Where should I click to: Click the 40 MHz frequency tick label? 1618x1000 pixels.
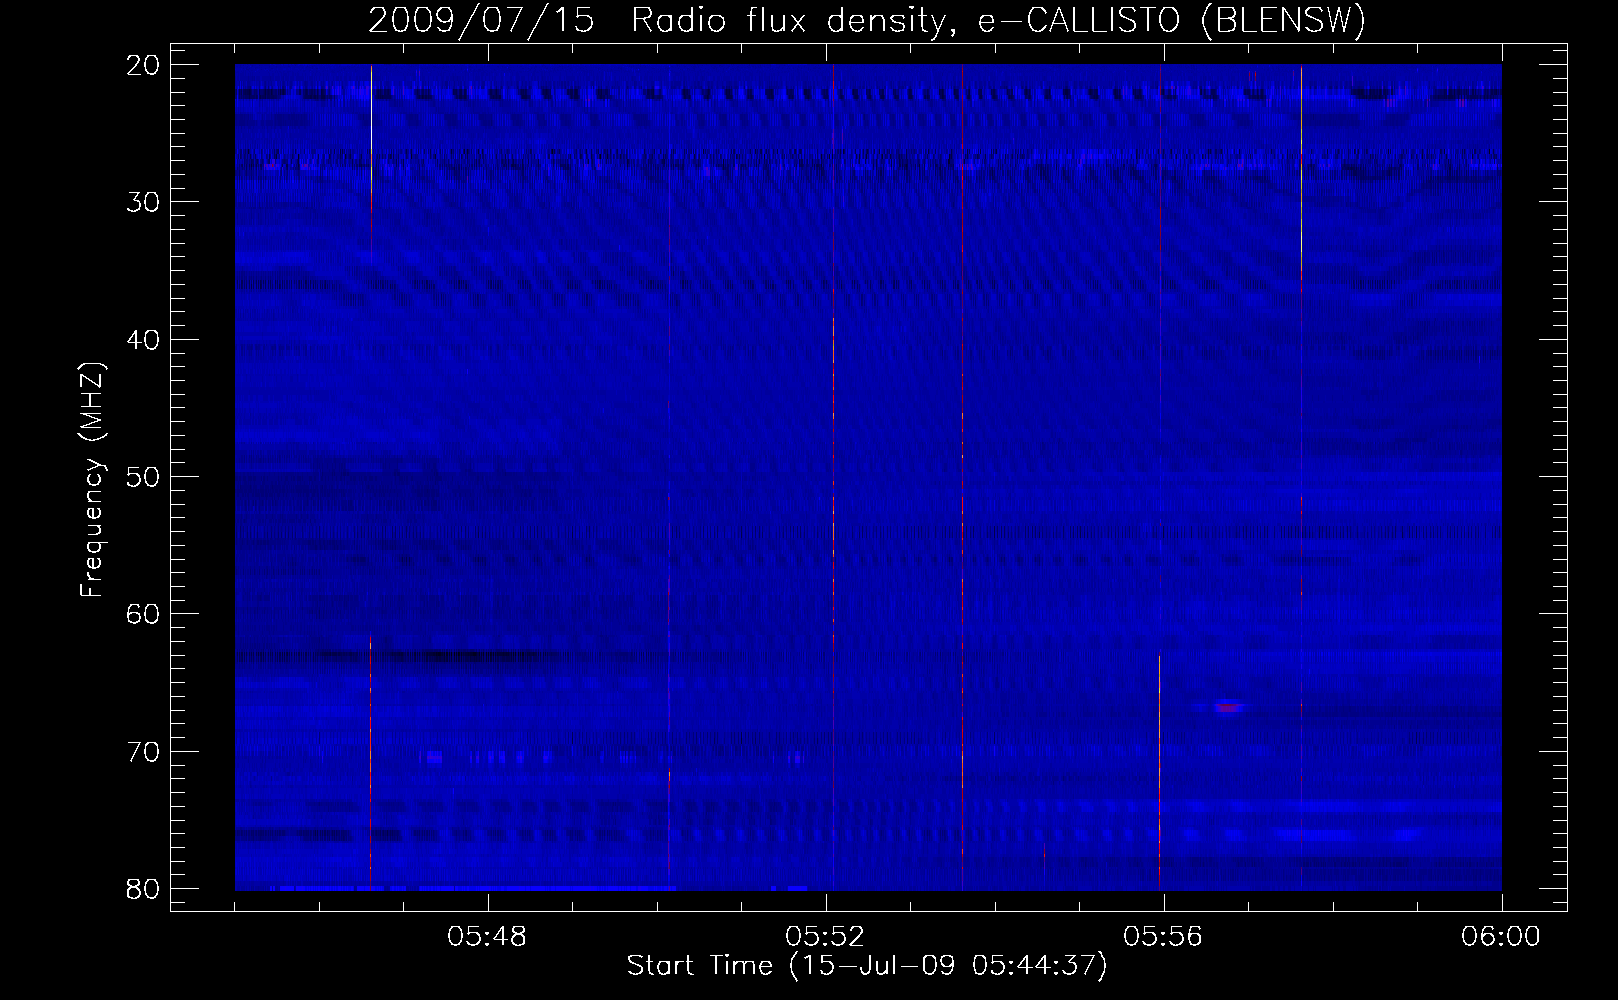pos(144,339)
